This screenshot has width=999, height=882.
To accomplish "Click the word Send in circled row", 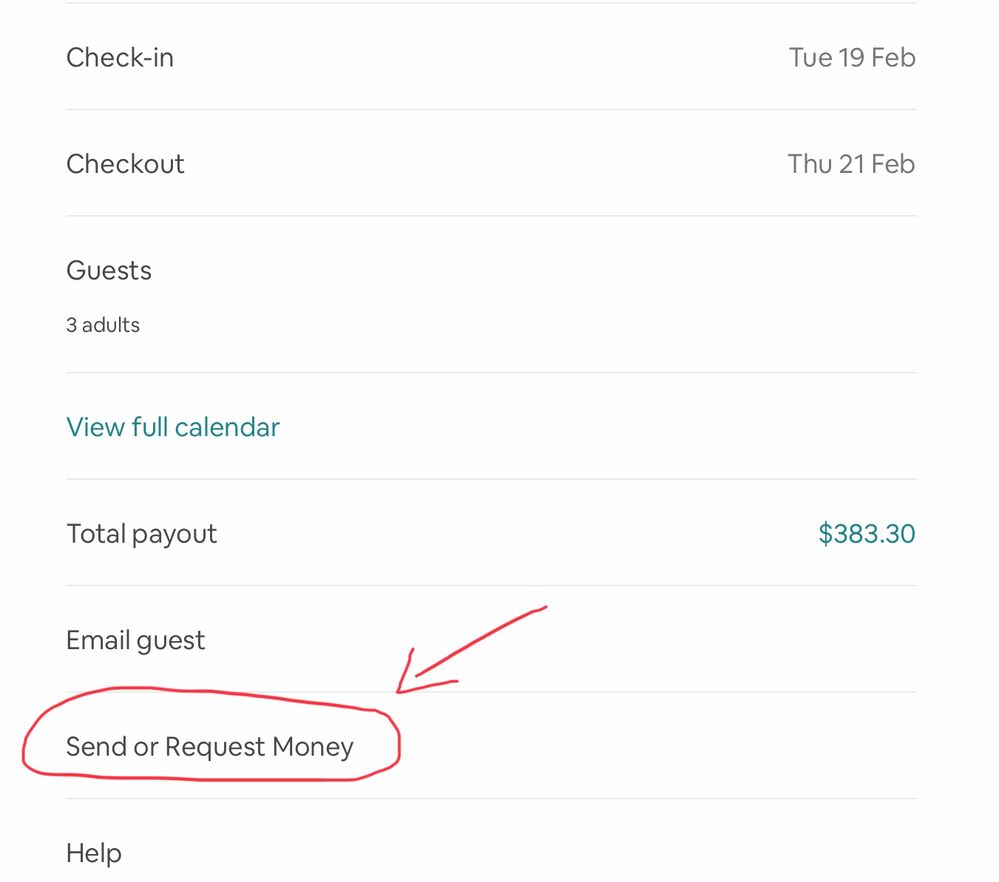I will click(x=96, y=747).
